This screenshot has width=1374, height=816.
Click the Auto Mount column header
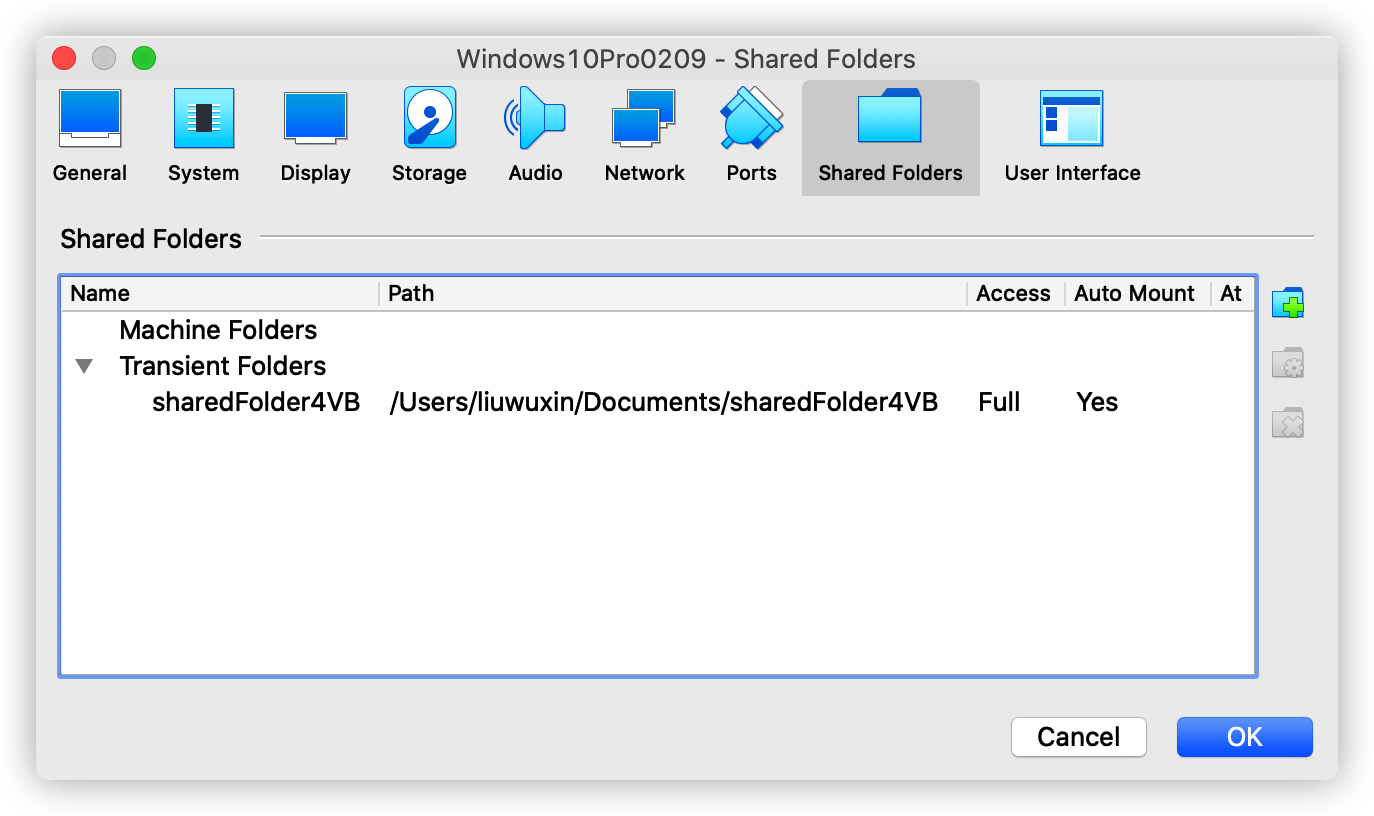coord(1134,294)
